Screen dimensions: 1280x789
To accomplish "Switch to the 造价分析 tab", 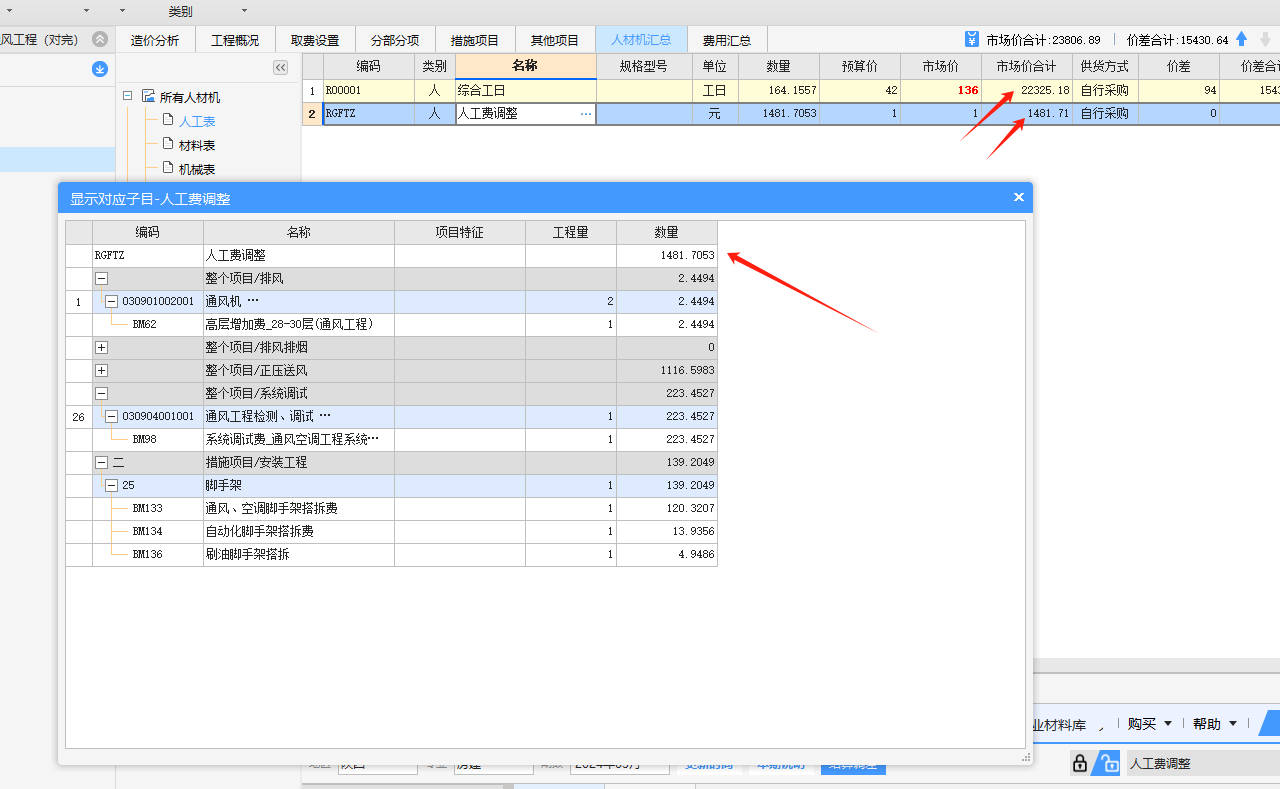I will [x=155, y=40].
